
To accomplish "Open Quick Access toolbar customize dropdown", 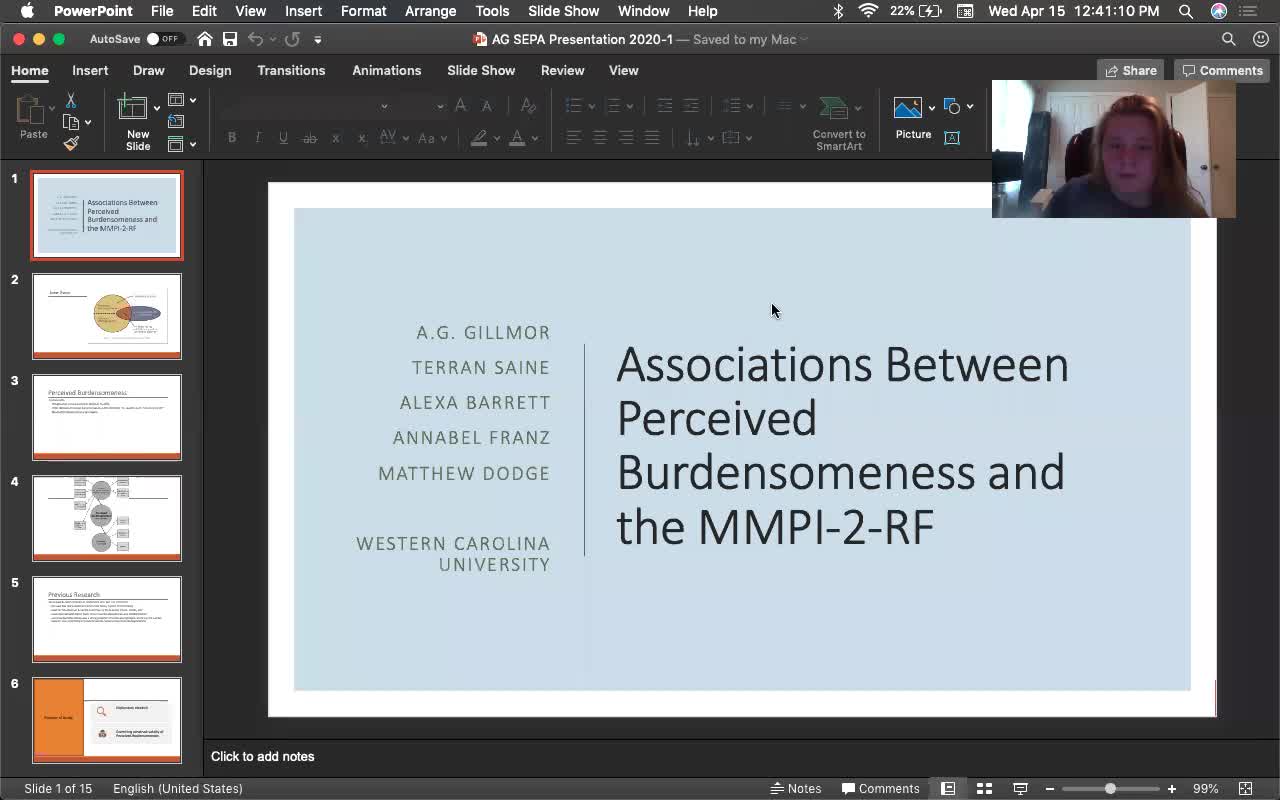I will pos(318,39).
